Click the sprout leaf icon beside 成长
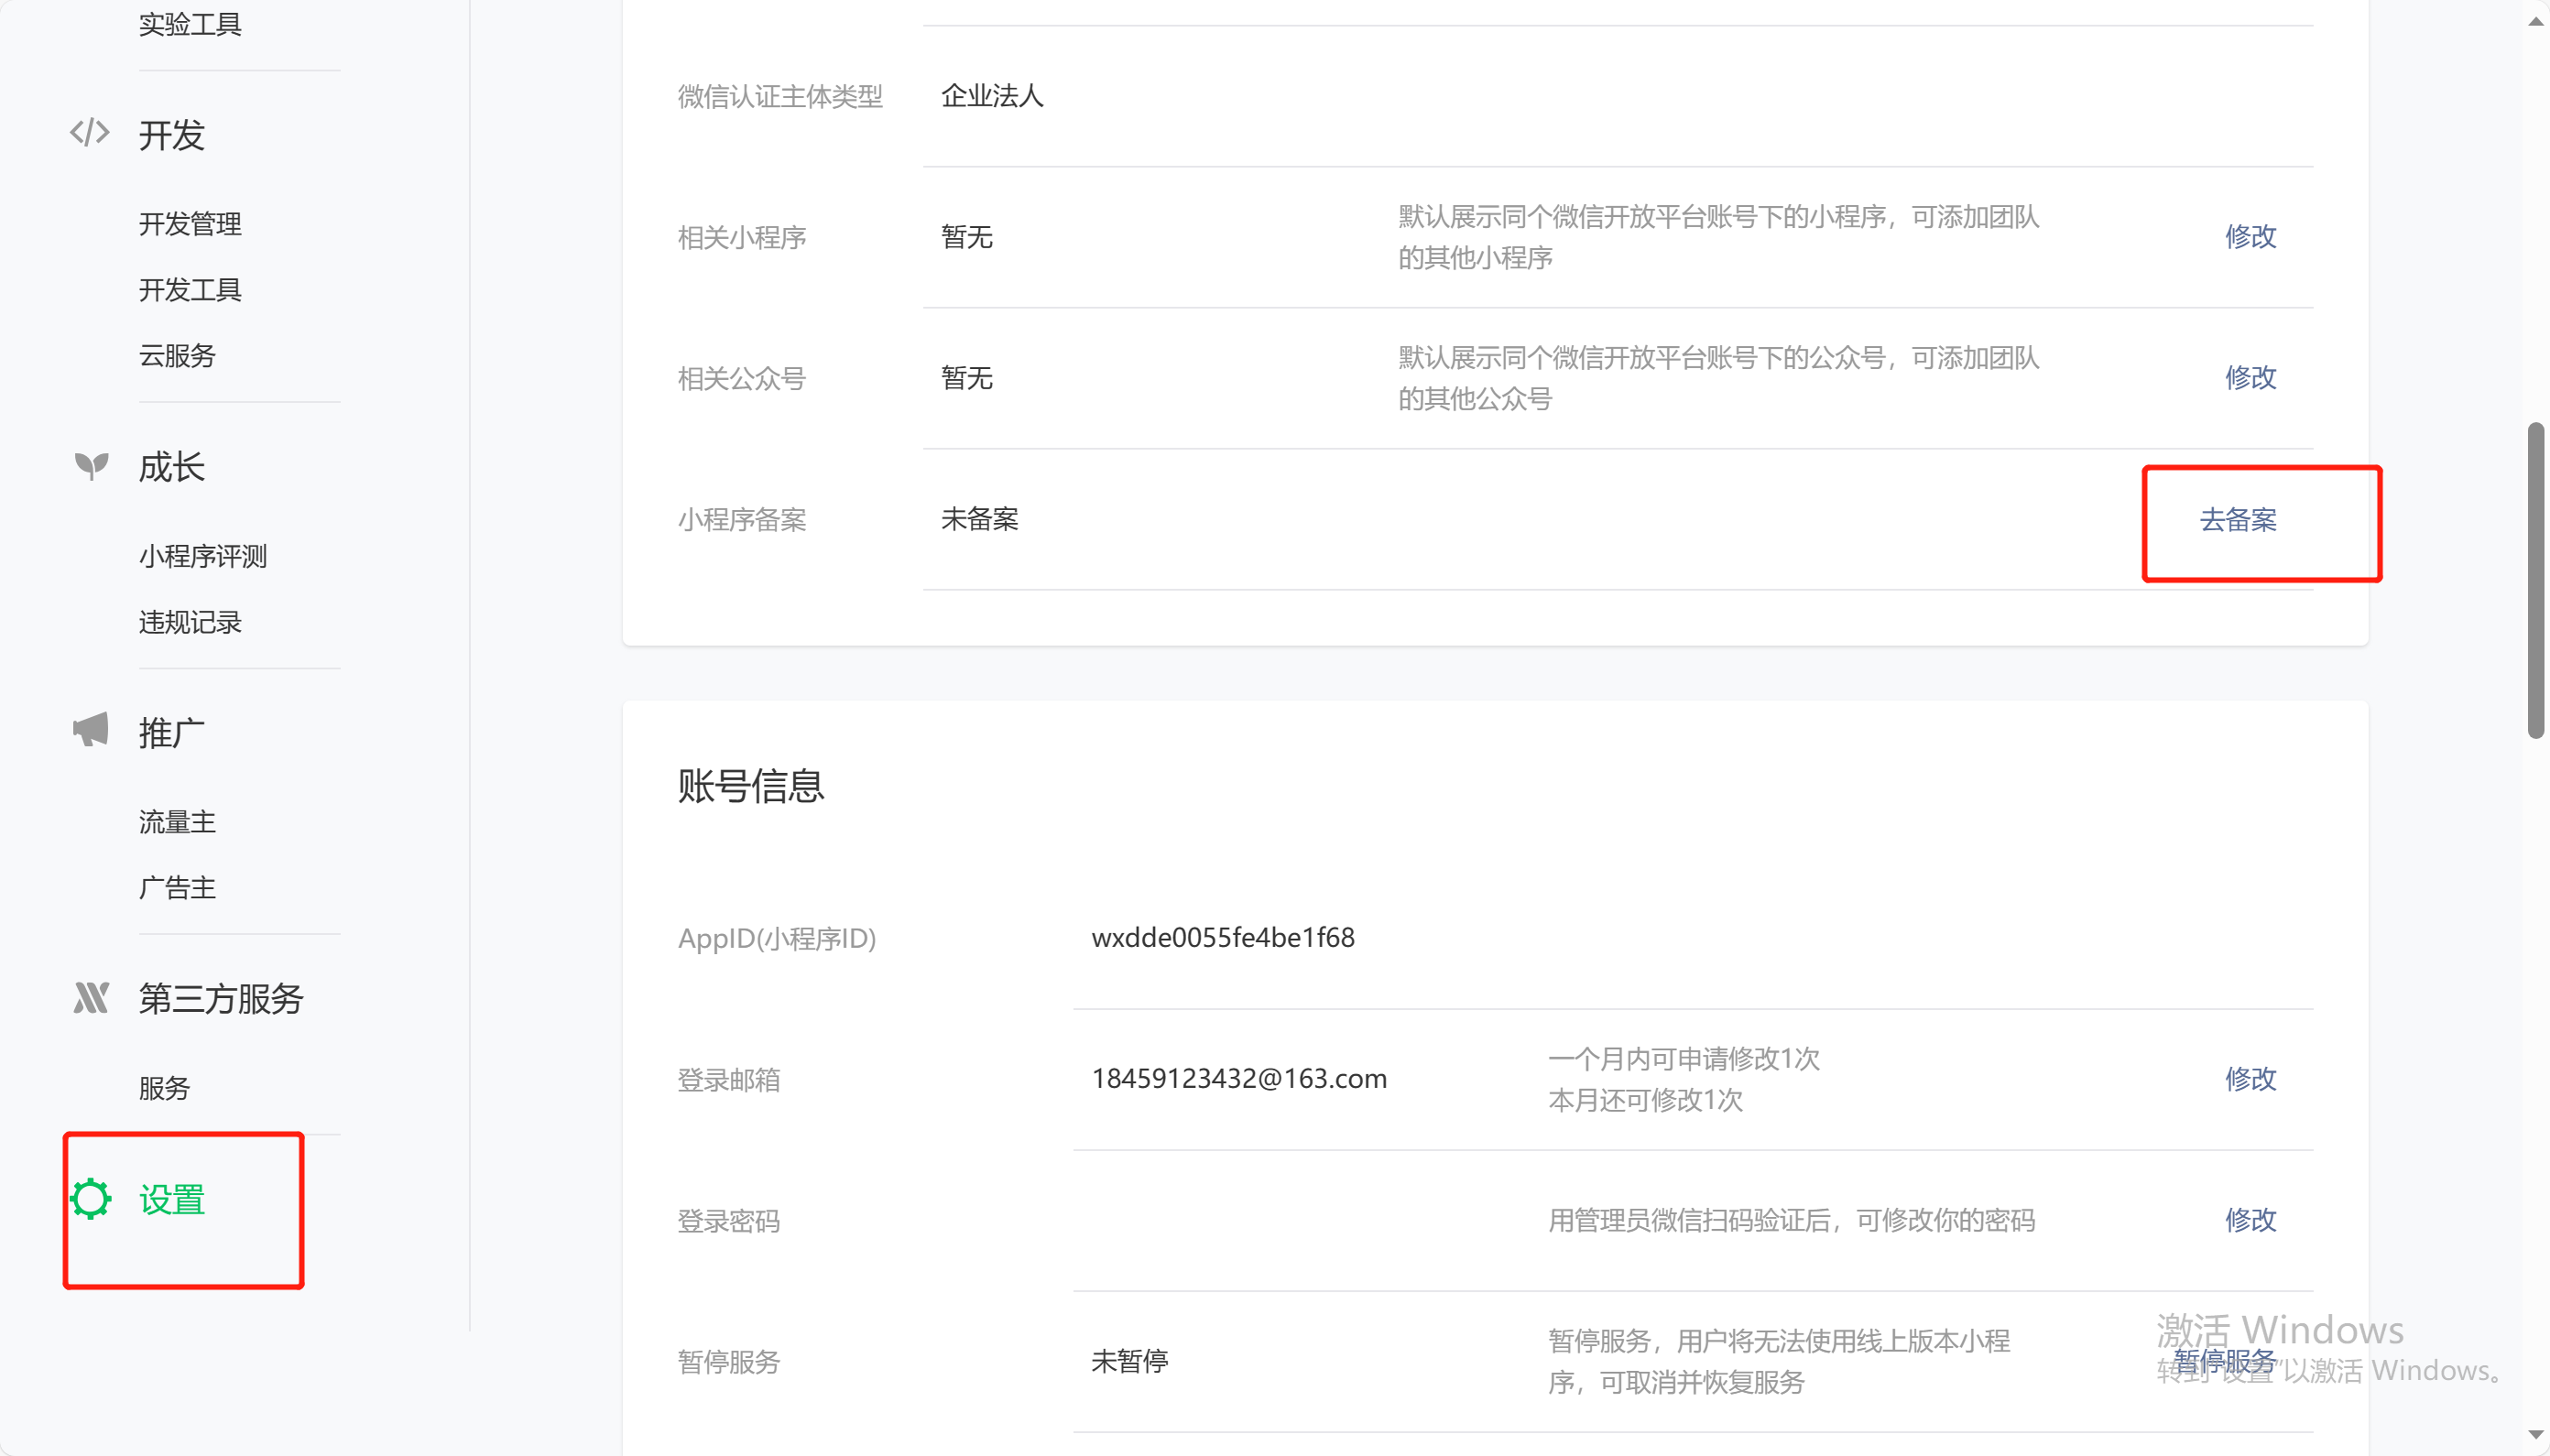This screenshot has height=1456, width=2550. (91, 466)
